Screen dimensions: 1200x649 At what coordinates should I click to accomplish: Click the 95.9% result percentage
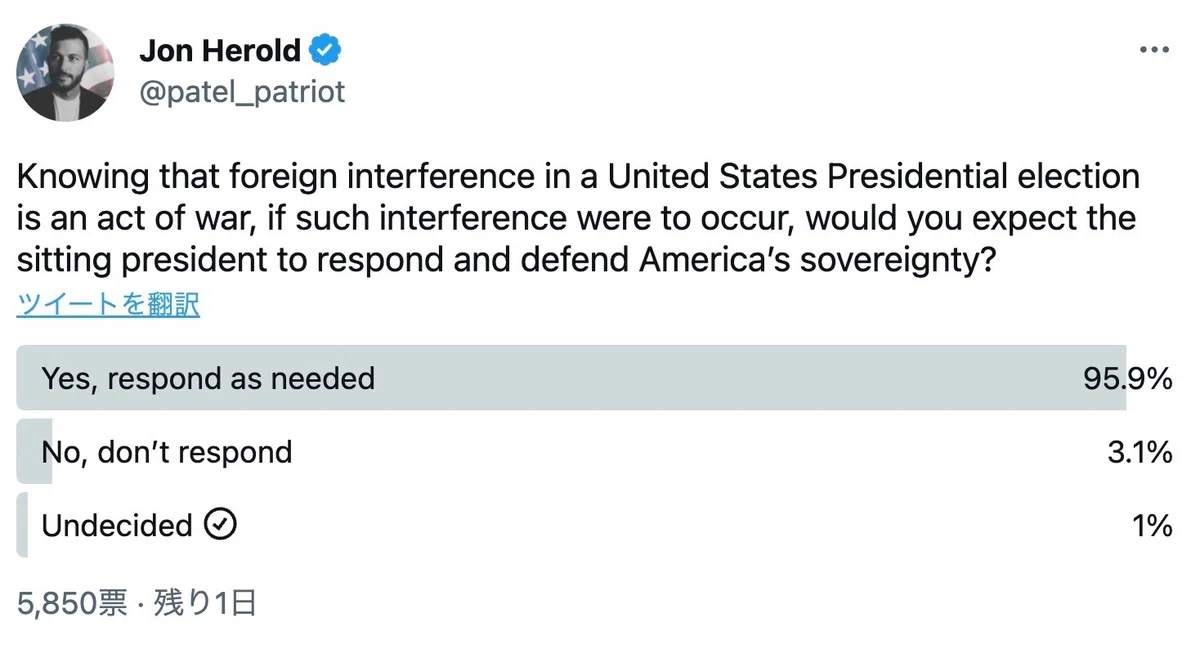(x=1126, y=378)
